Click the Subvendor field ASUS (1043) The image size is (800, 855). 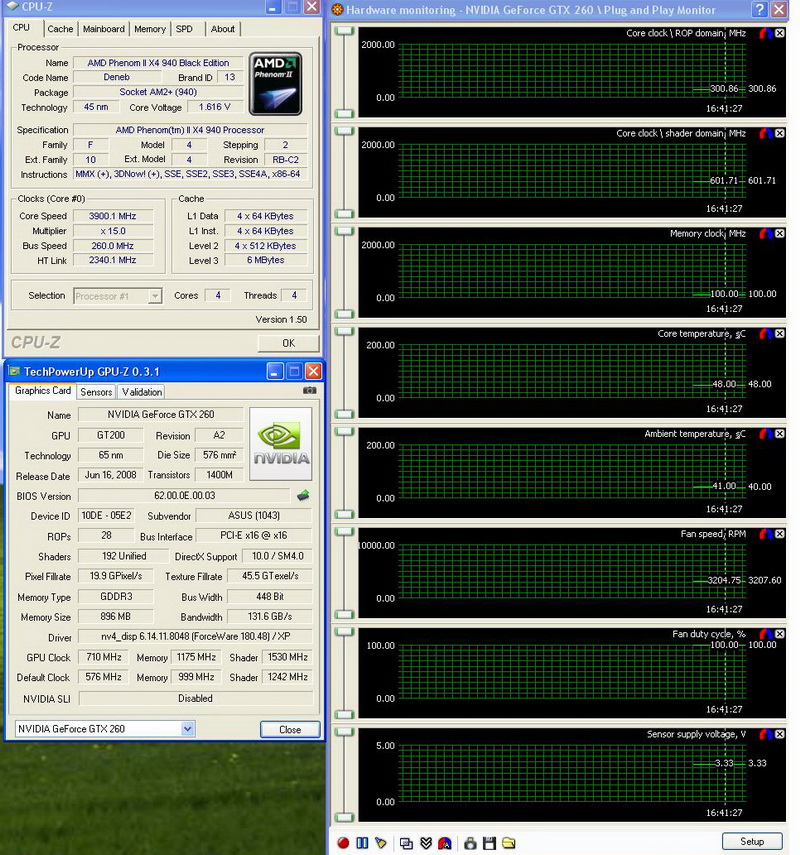tap(254, 515)
